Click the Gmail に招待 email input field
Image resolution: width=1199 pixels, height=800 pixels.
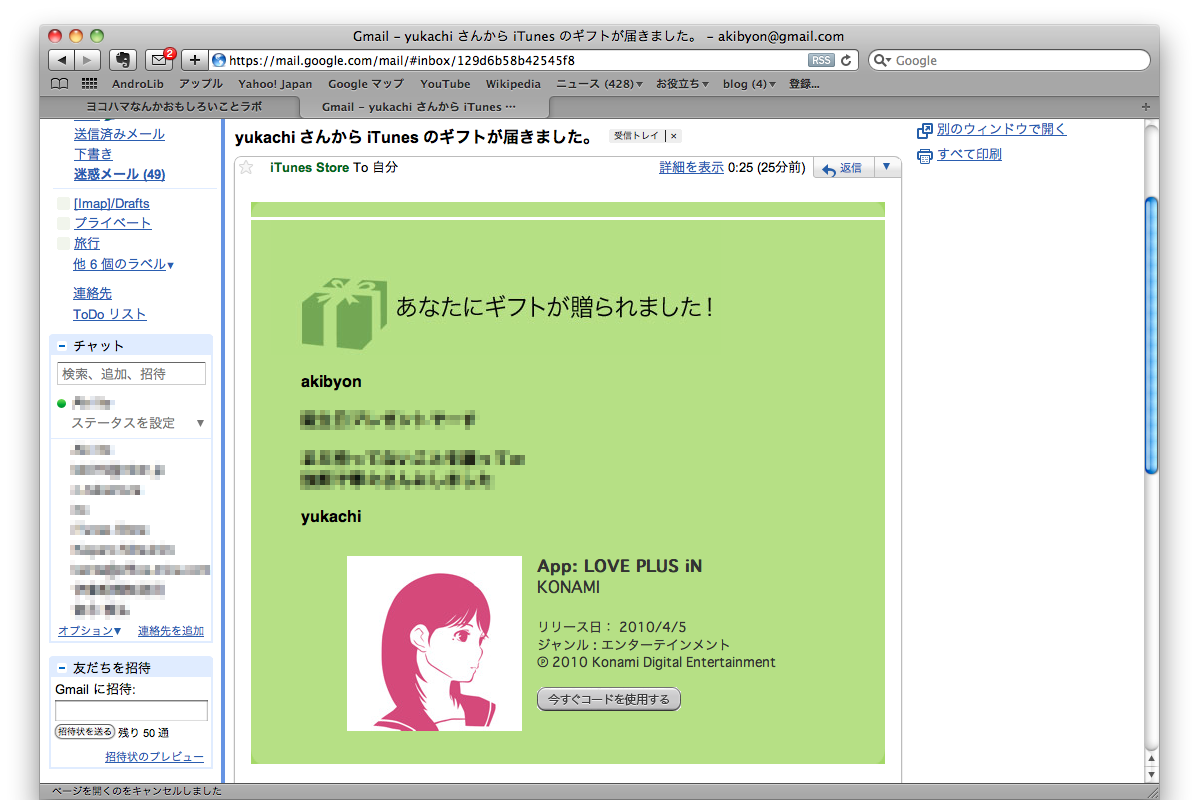click(132, 711)
